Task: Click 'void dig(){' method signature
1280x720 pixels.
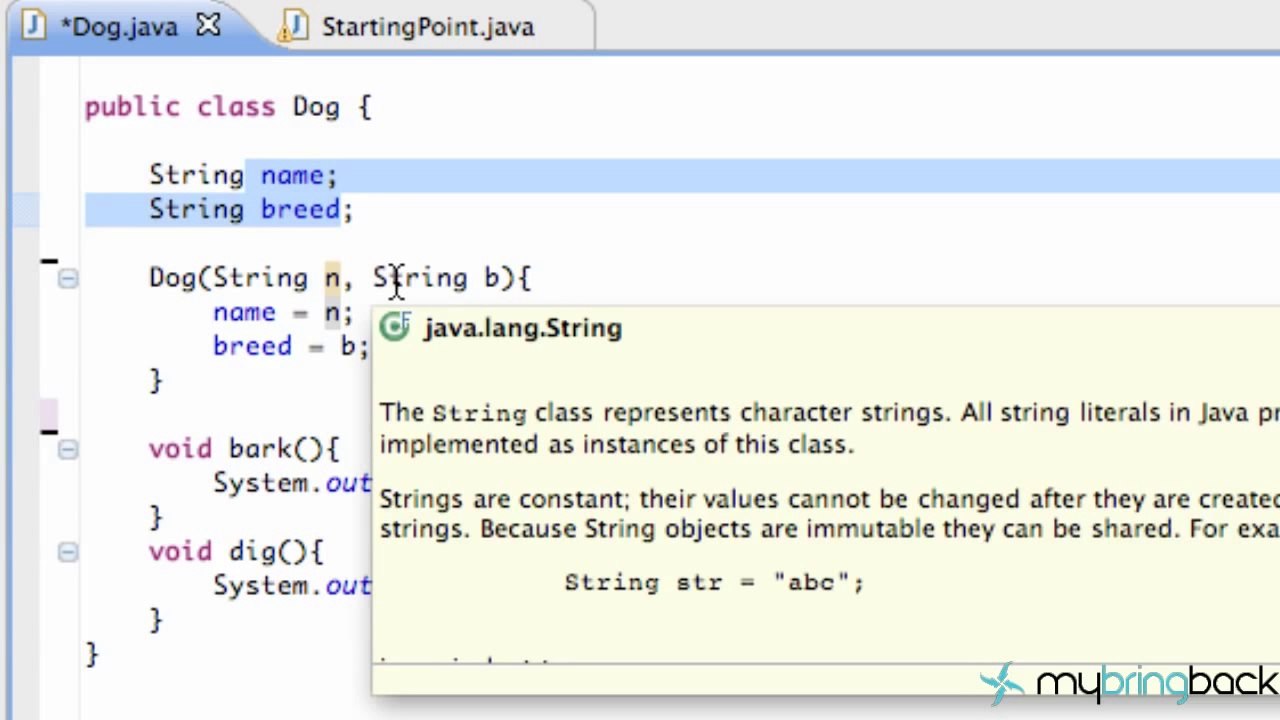Action: point(237,551)
